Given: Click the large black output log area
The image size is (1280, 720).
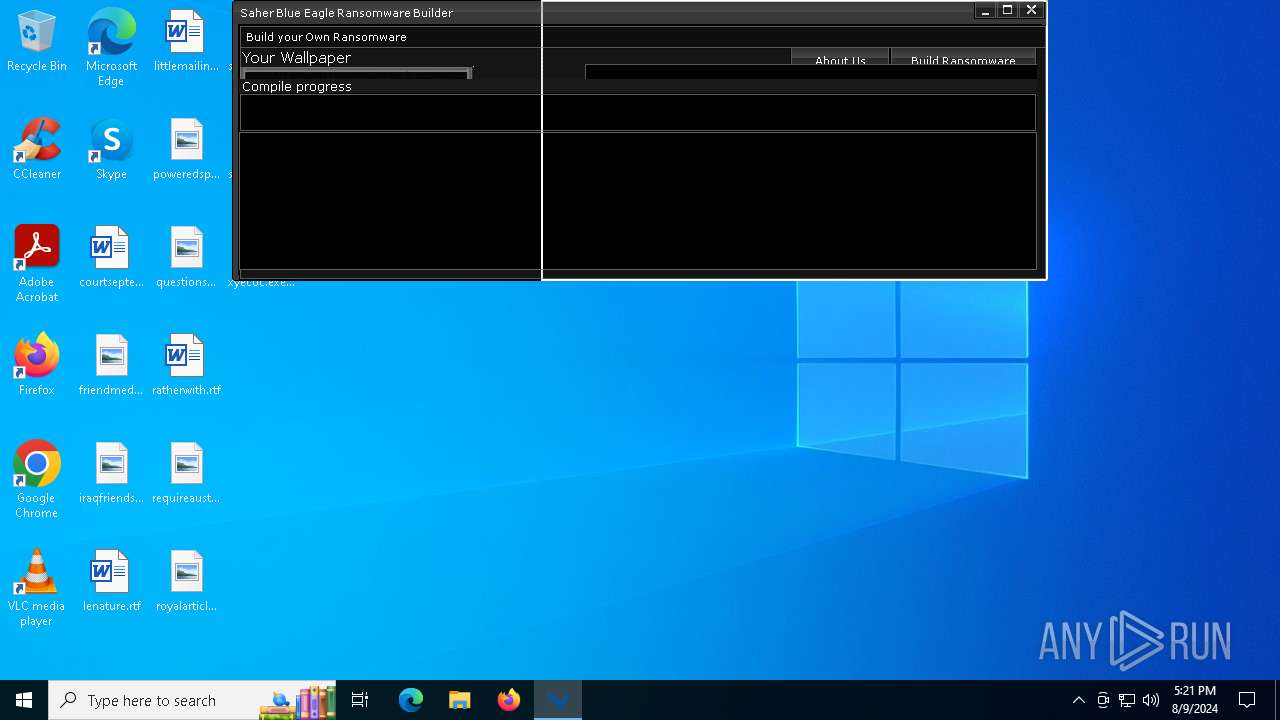Looking at the screenshot, I should 638,201.
